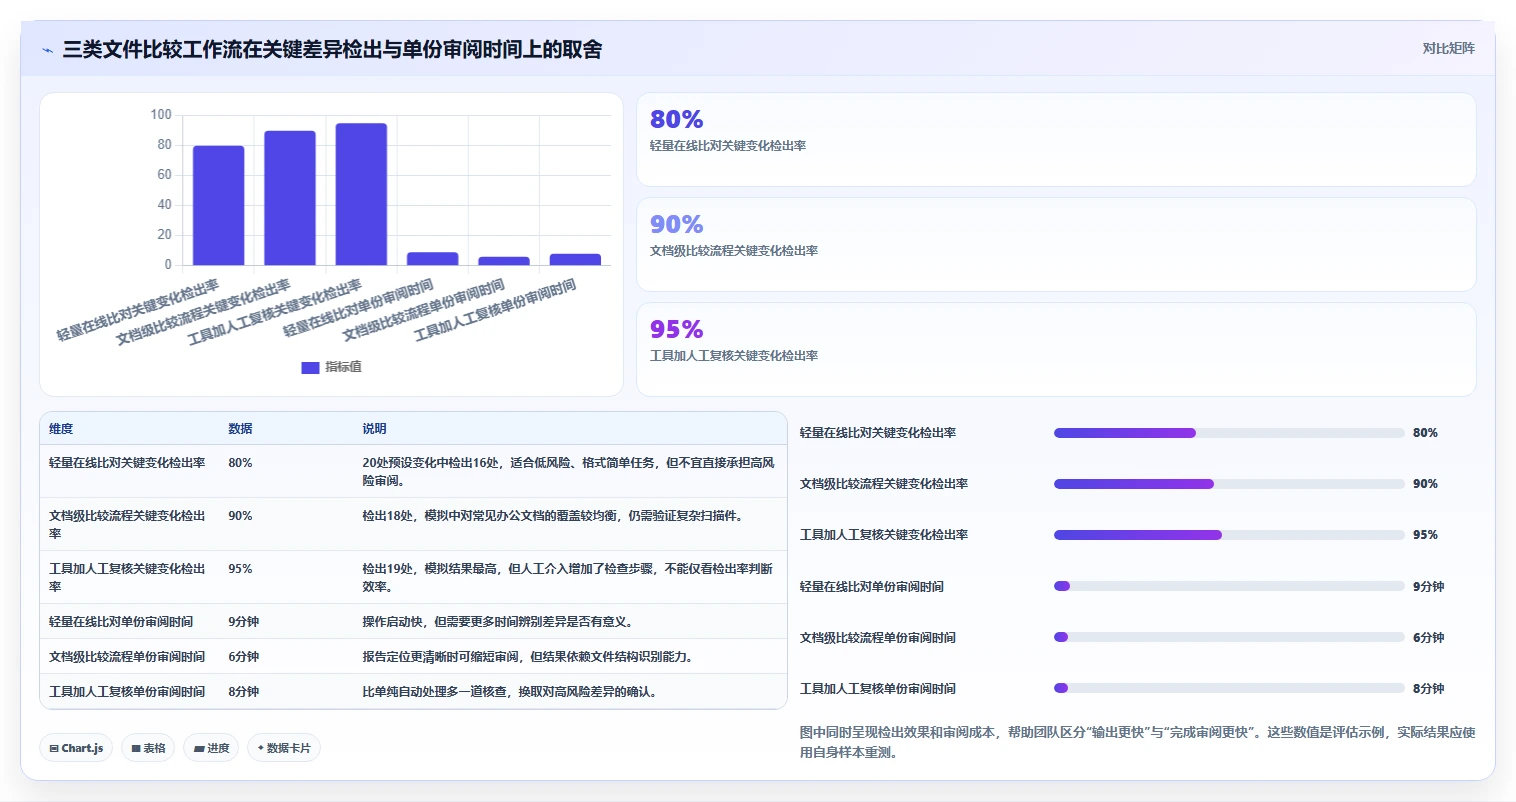Click the chart bar for 轻量在线比对单份审阅时间

tap(432, 258)
